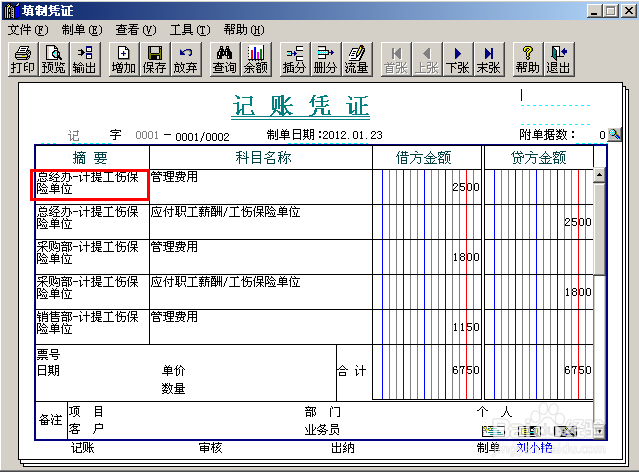Click the 摘要 column header

[x=93, y=157]
